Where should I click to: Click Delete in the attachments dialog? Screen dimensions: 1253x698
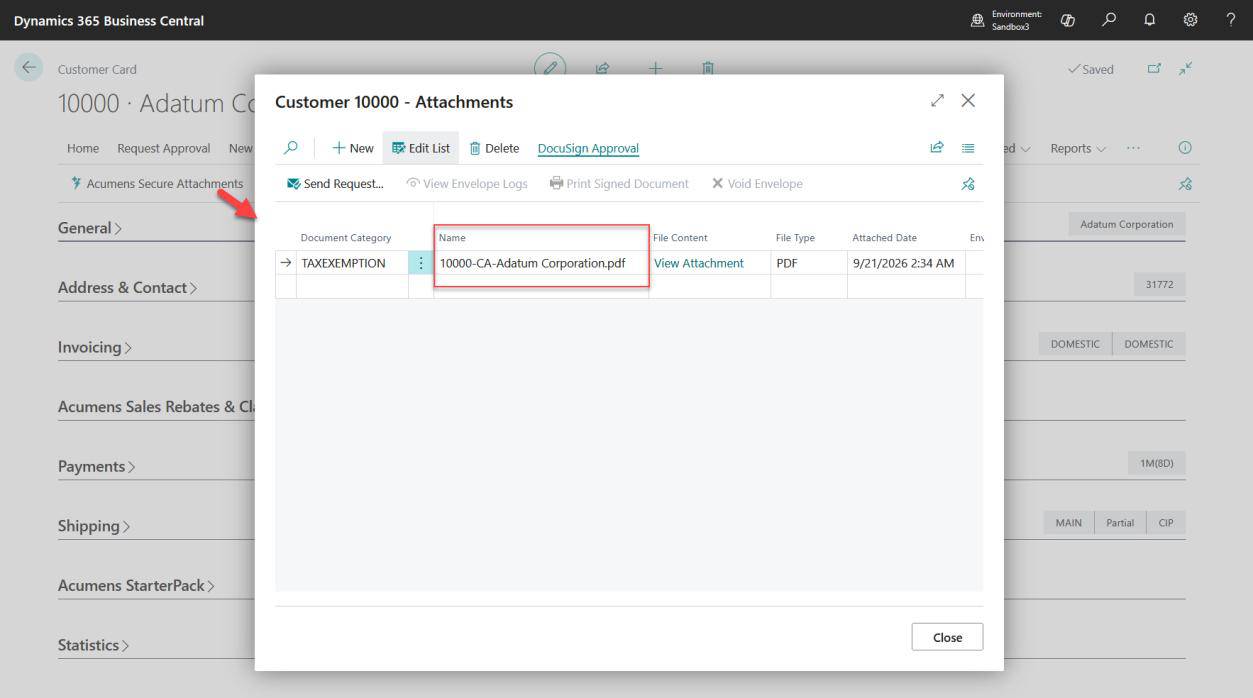click(494, 148)
